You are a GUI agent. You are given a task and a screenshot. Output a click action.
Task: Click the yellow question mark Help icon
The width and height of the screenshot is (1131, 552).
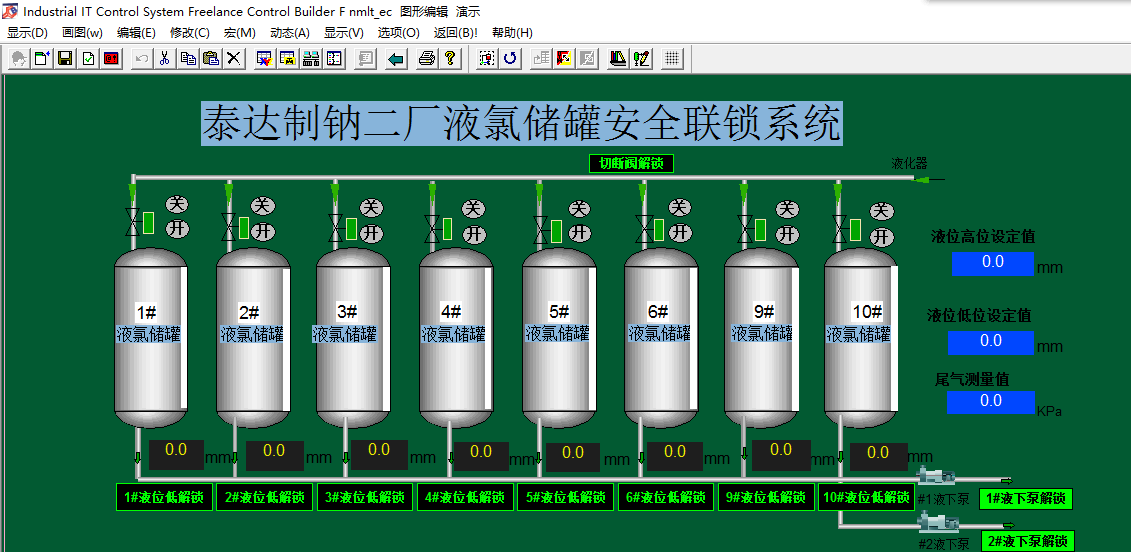tap(450, 59)
